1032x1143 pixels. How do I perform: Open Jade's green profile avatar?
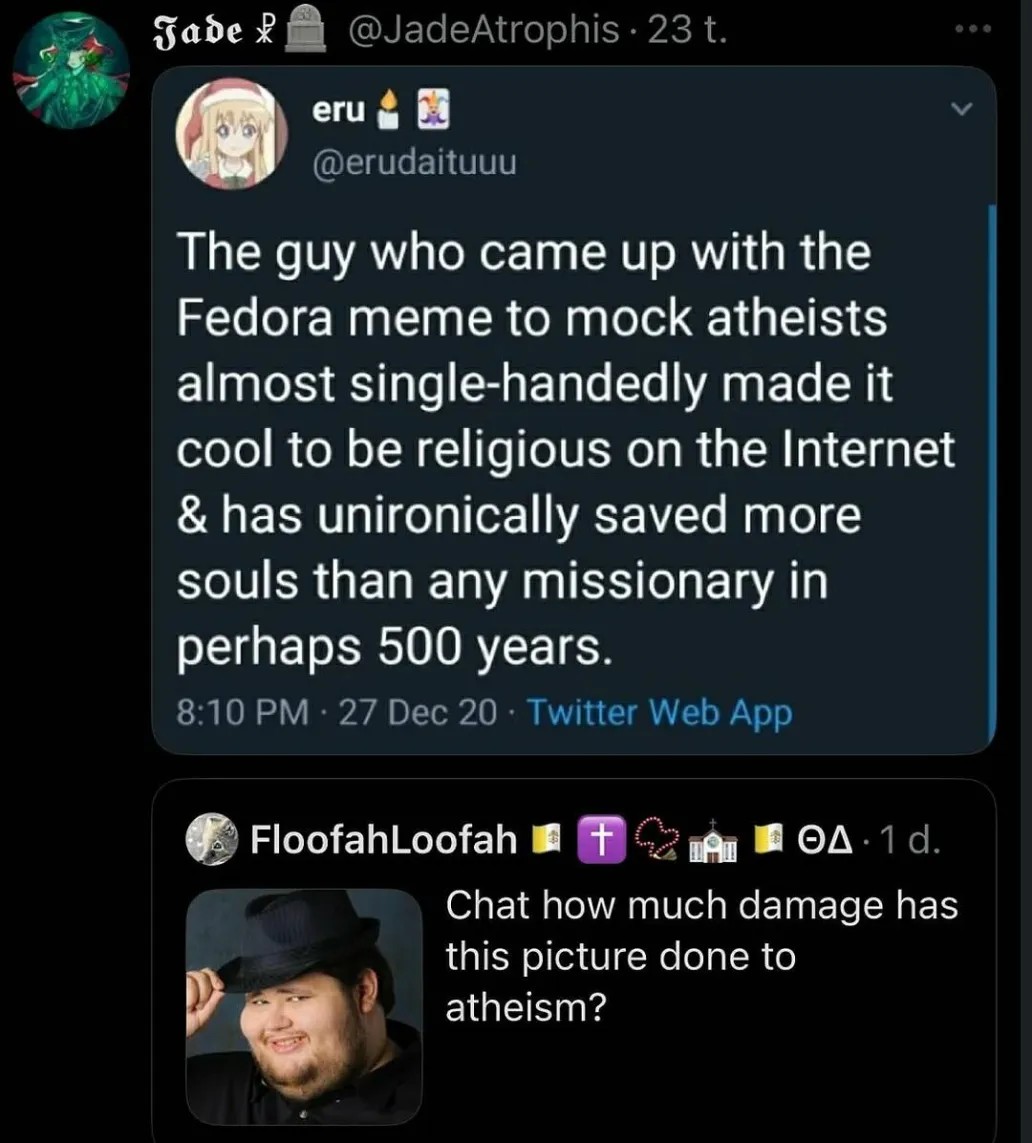click(69, 68)
